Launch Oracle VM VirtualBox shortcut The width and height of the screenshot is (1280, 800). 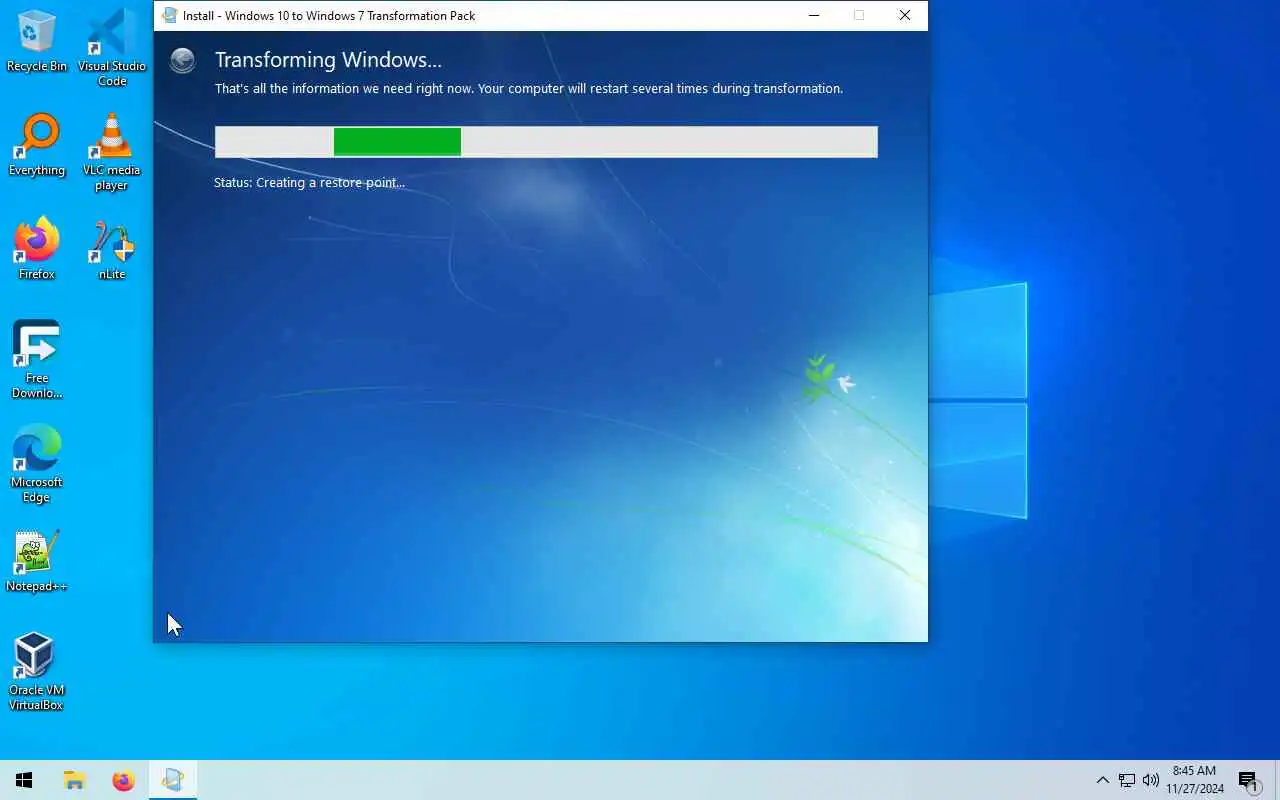coord(37,672)
